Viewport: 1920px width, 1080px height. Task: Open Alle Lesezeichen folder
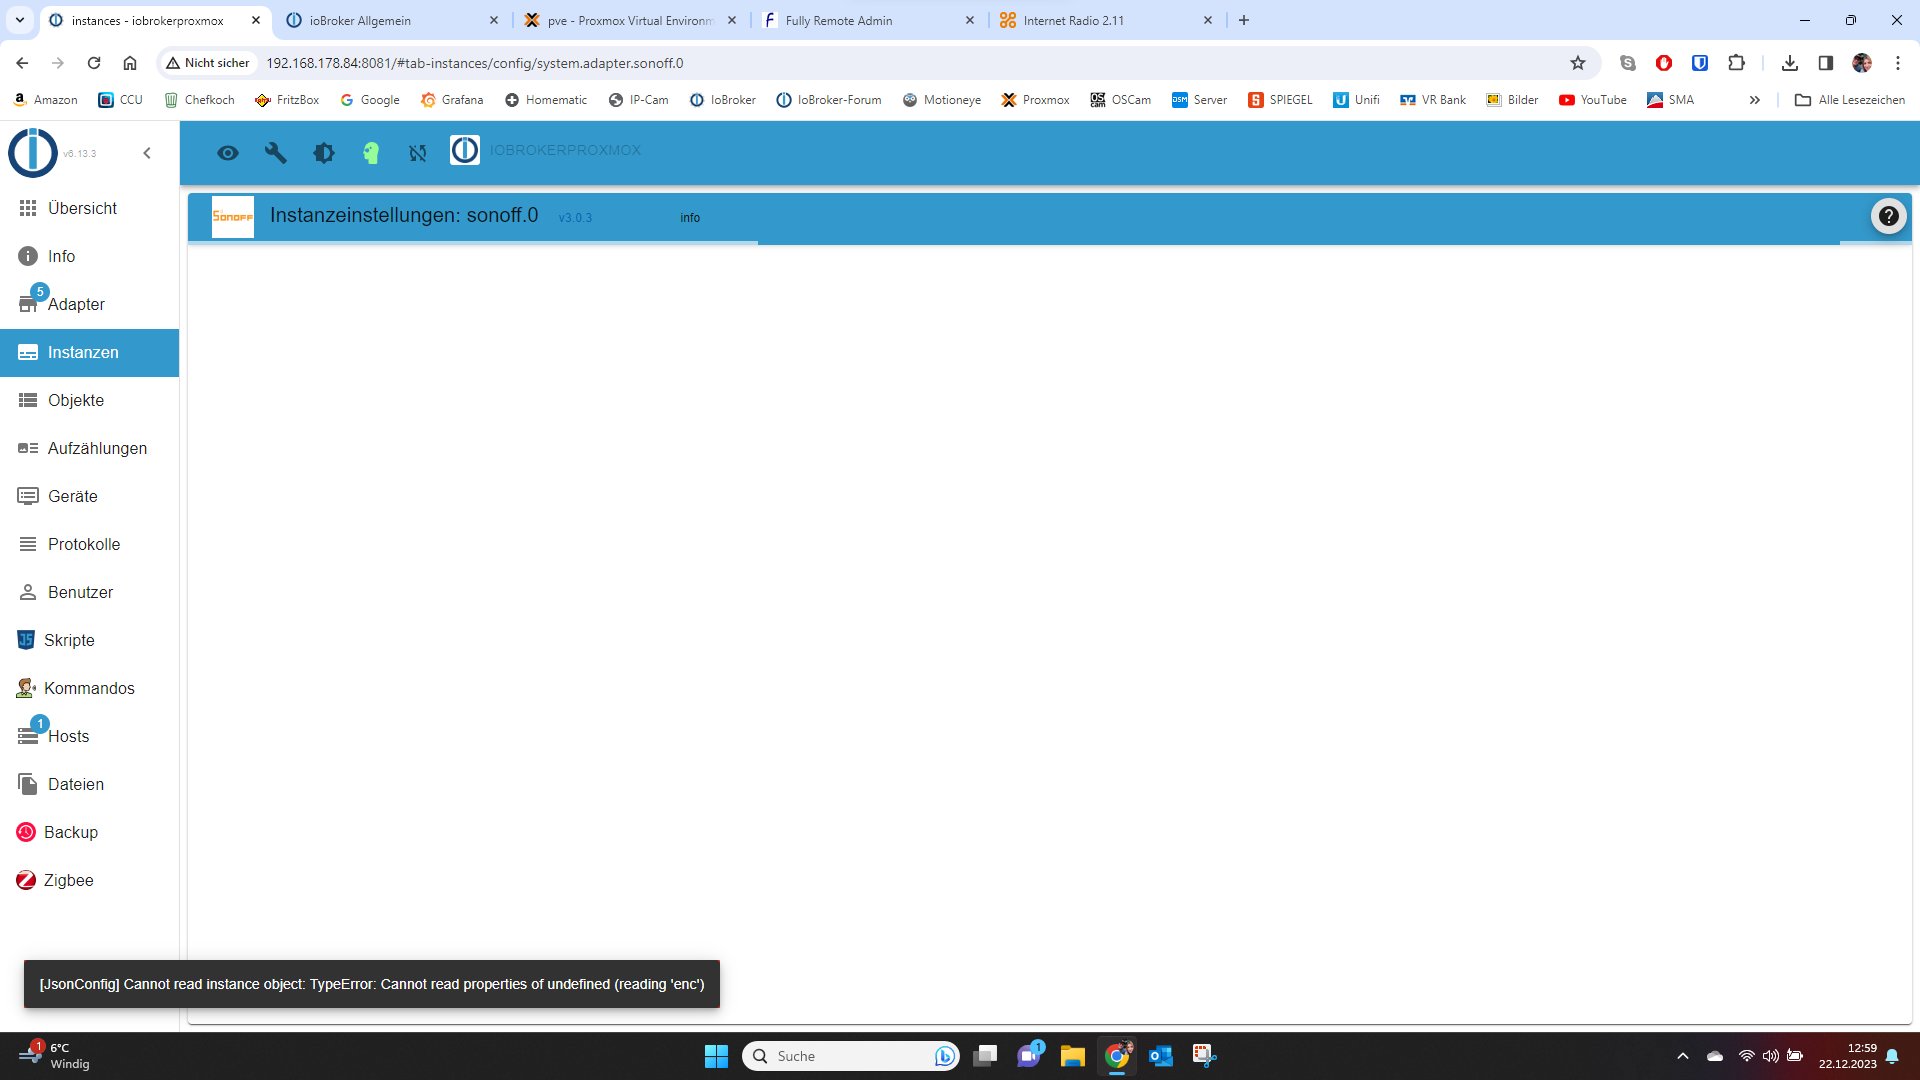(x=1850, y=100)
